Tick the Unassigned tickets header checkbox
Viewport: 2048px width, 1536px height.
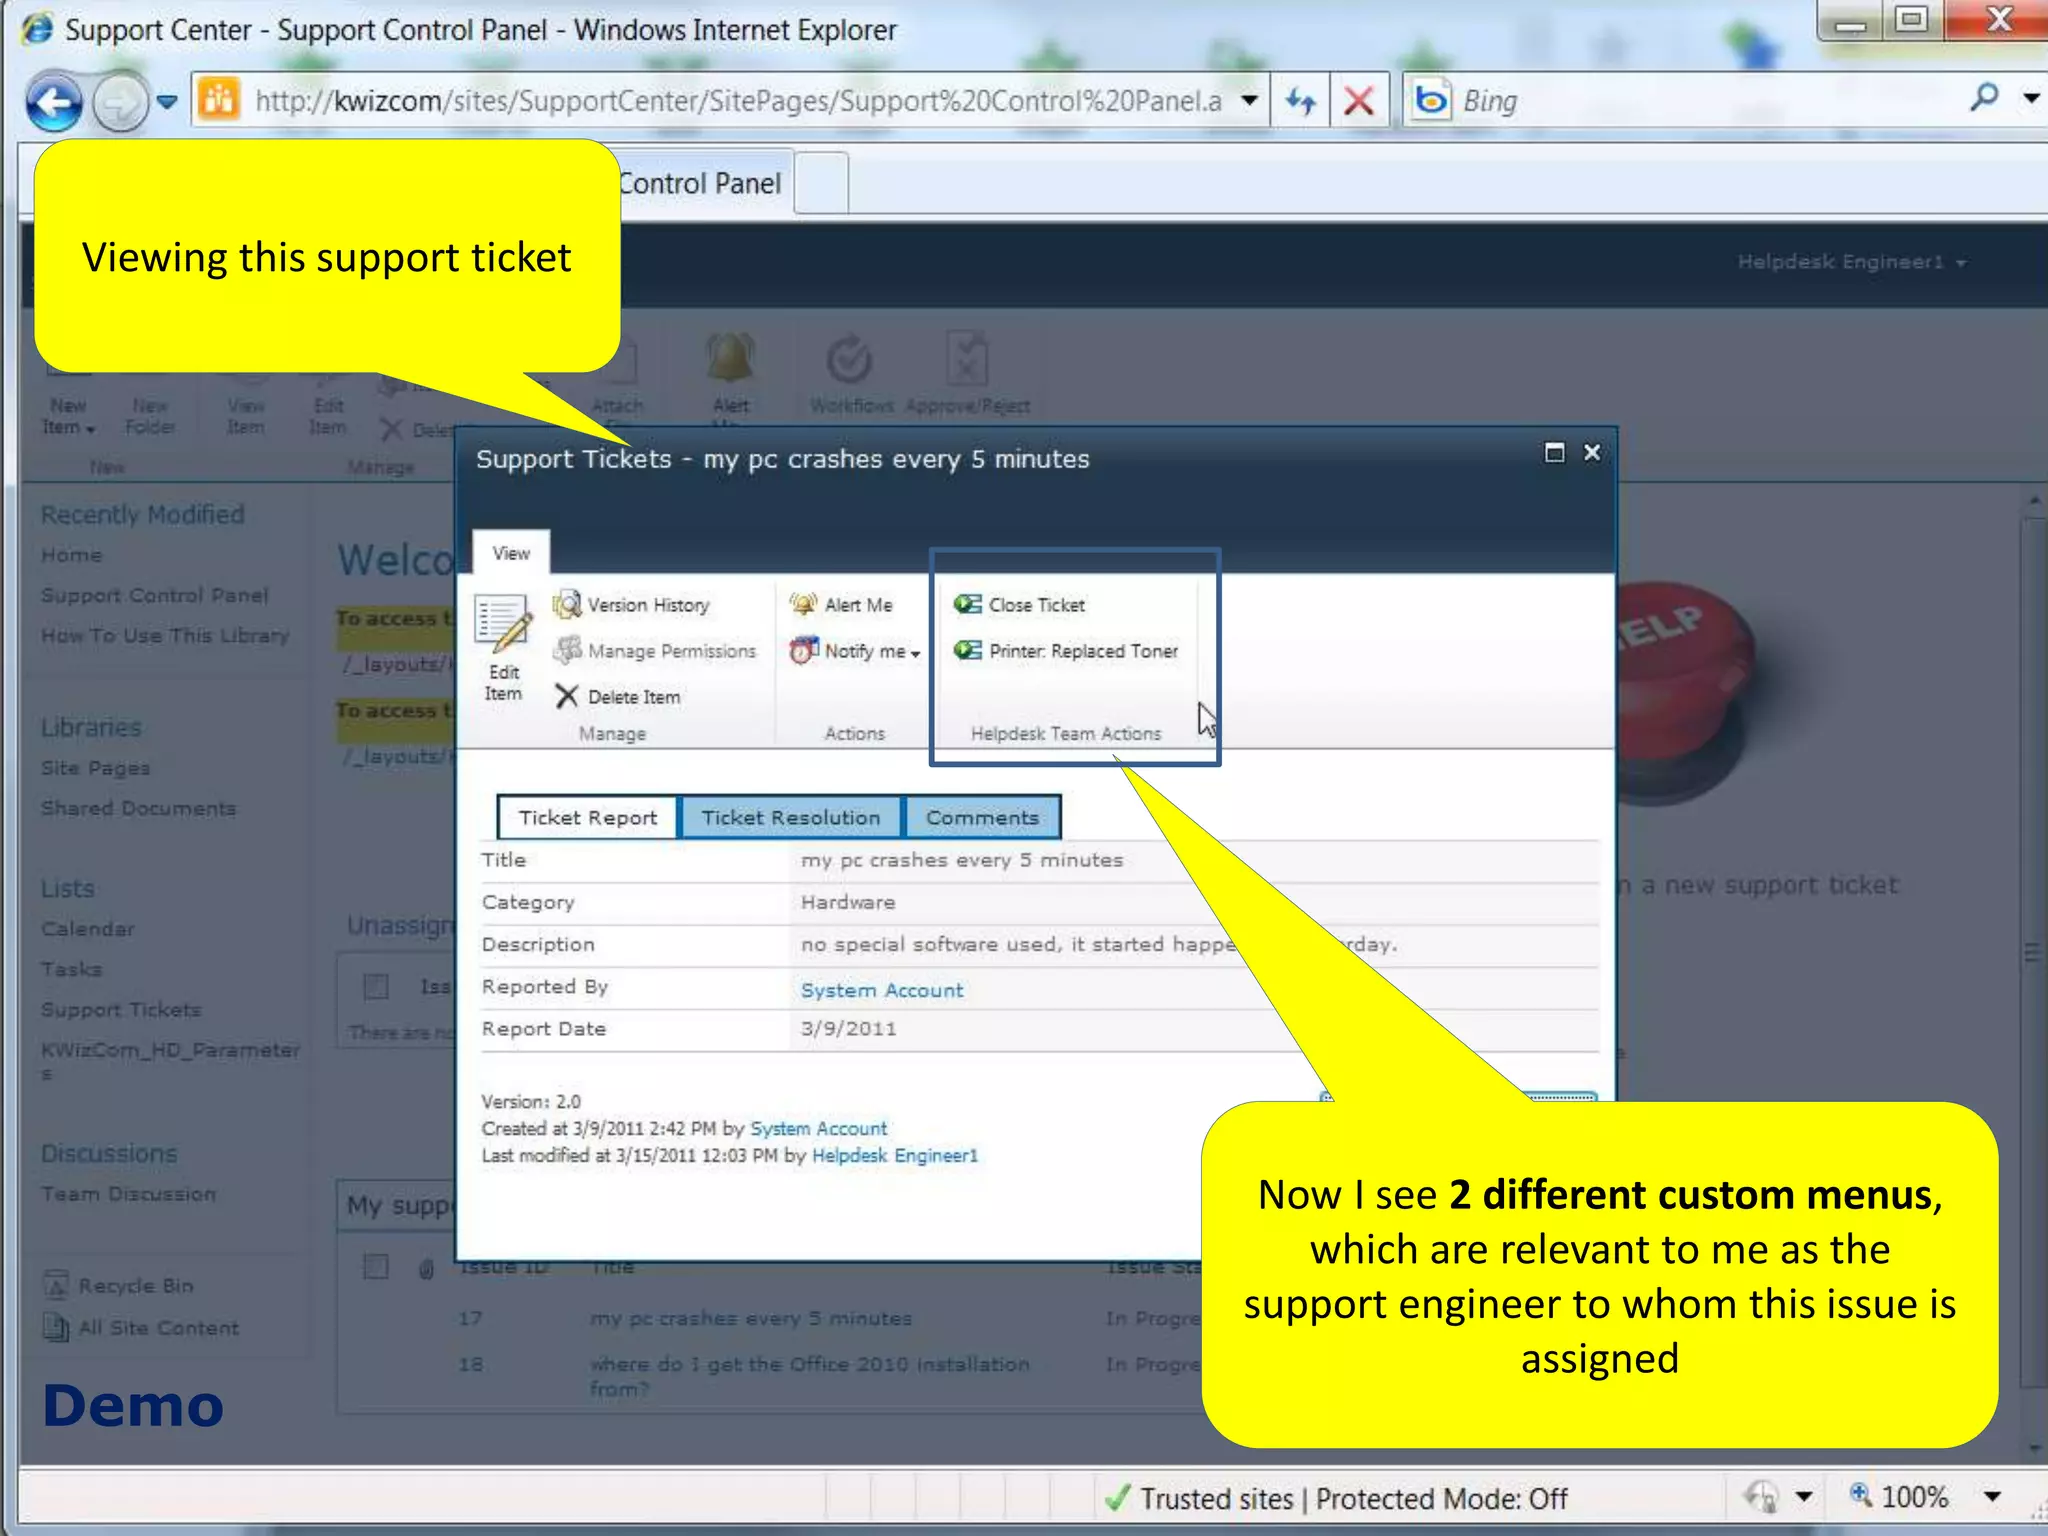pyautogui.click(x=376, y=987)
